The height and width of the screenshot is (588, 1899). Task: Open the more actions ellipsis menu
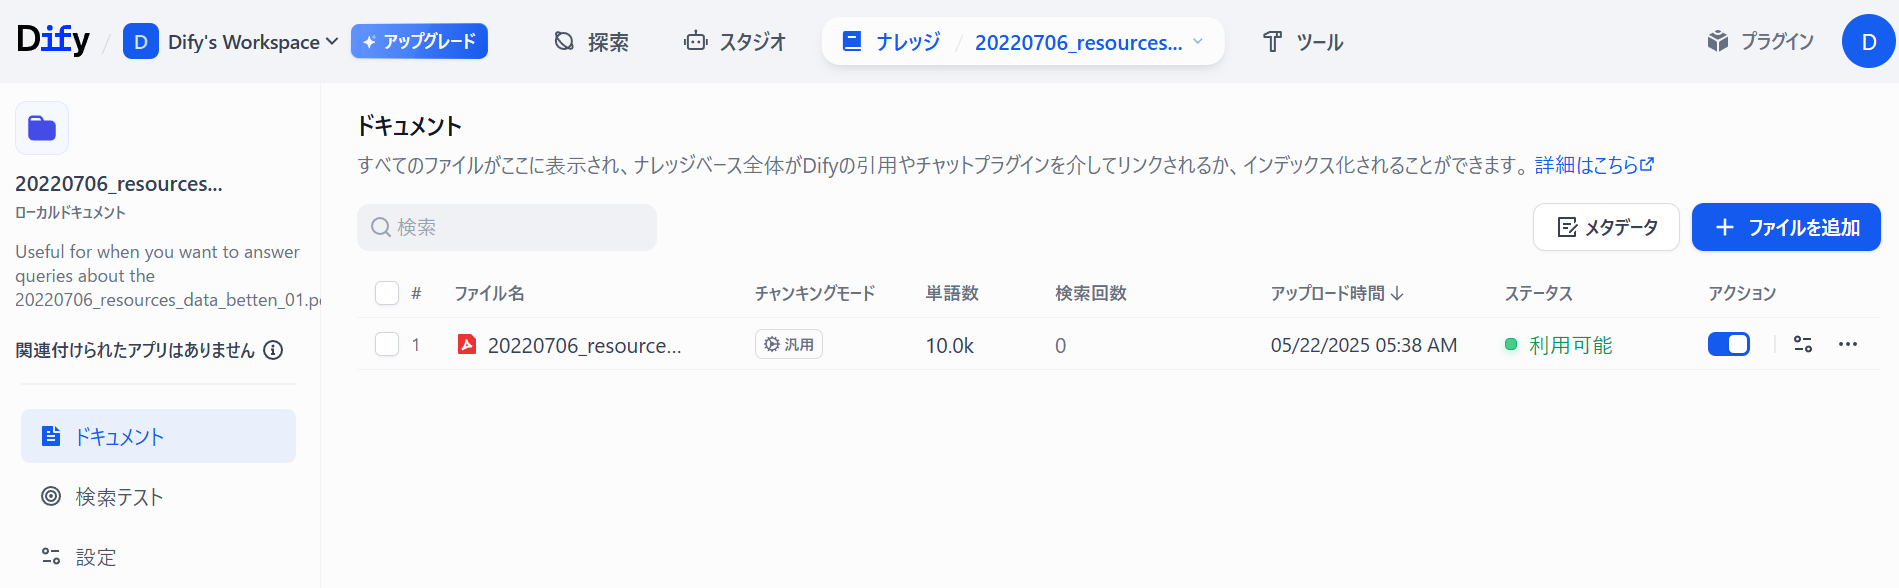pyautogui.click(x=1848, y=344)
